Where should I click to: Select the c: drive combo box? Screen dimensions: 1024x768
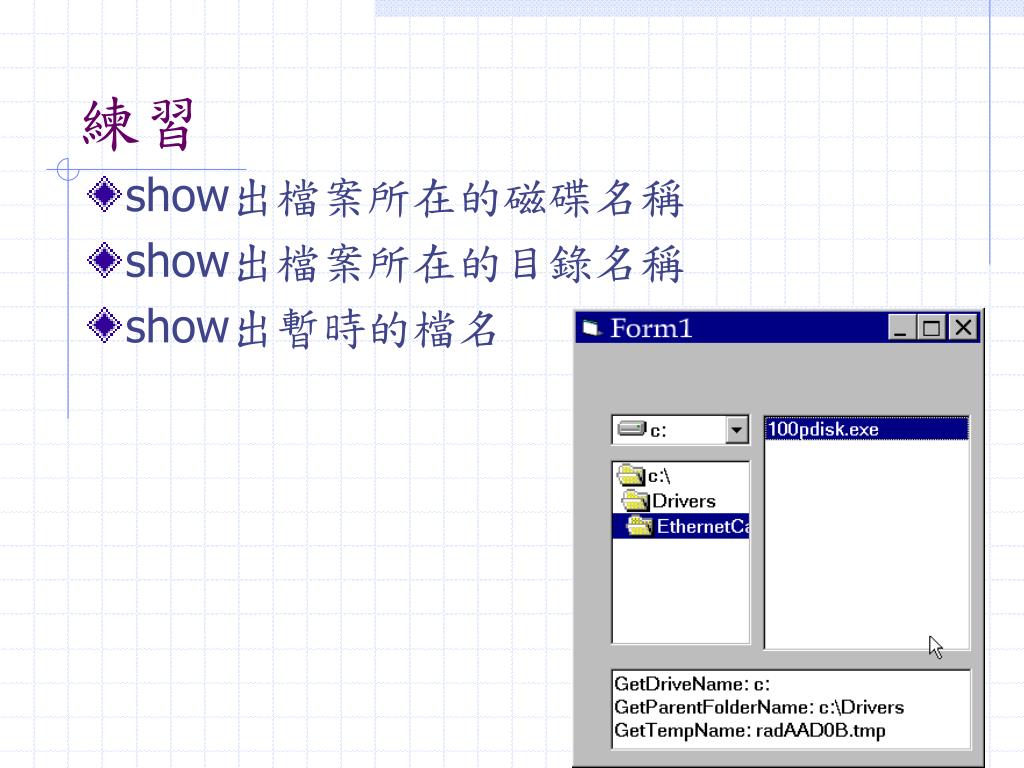680,430
